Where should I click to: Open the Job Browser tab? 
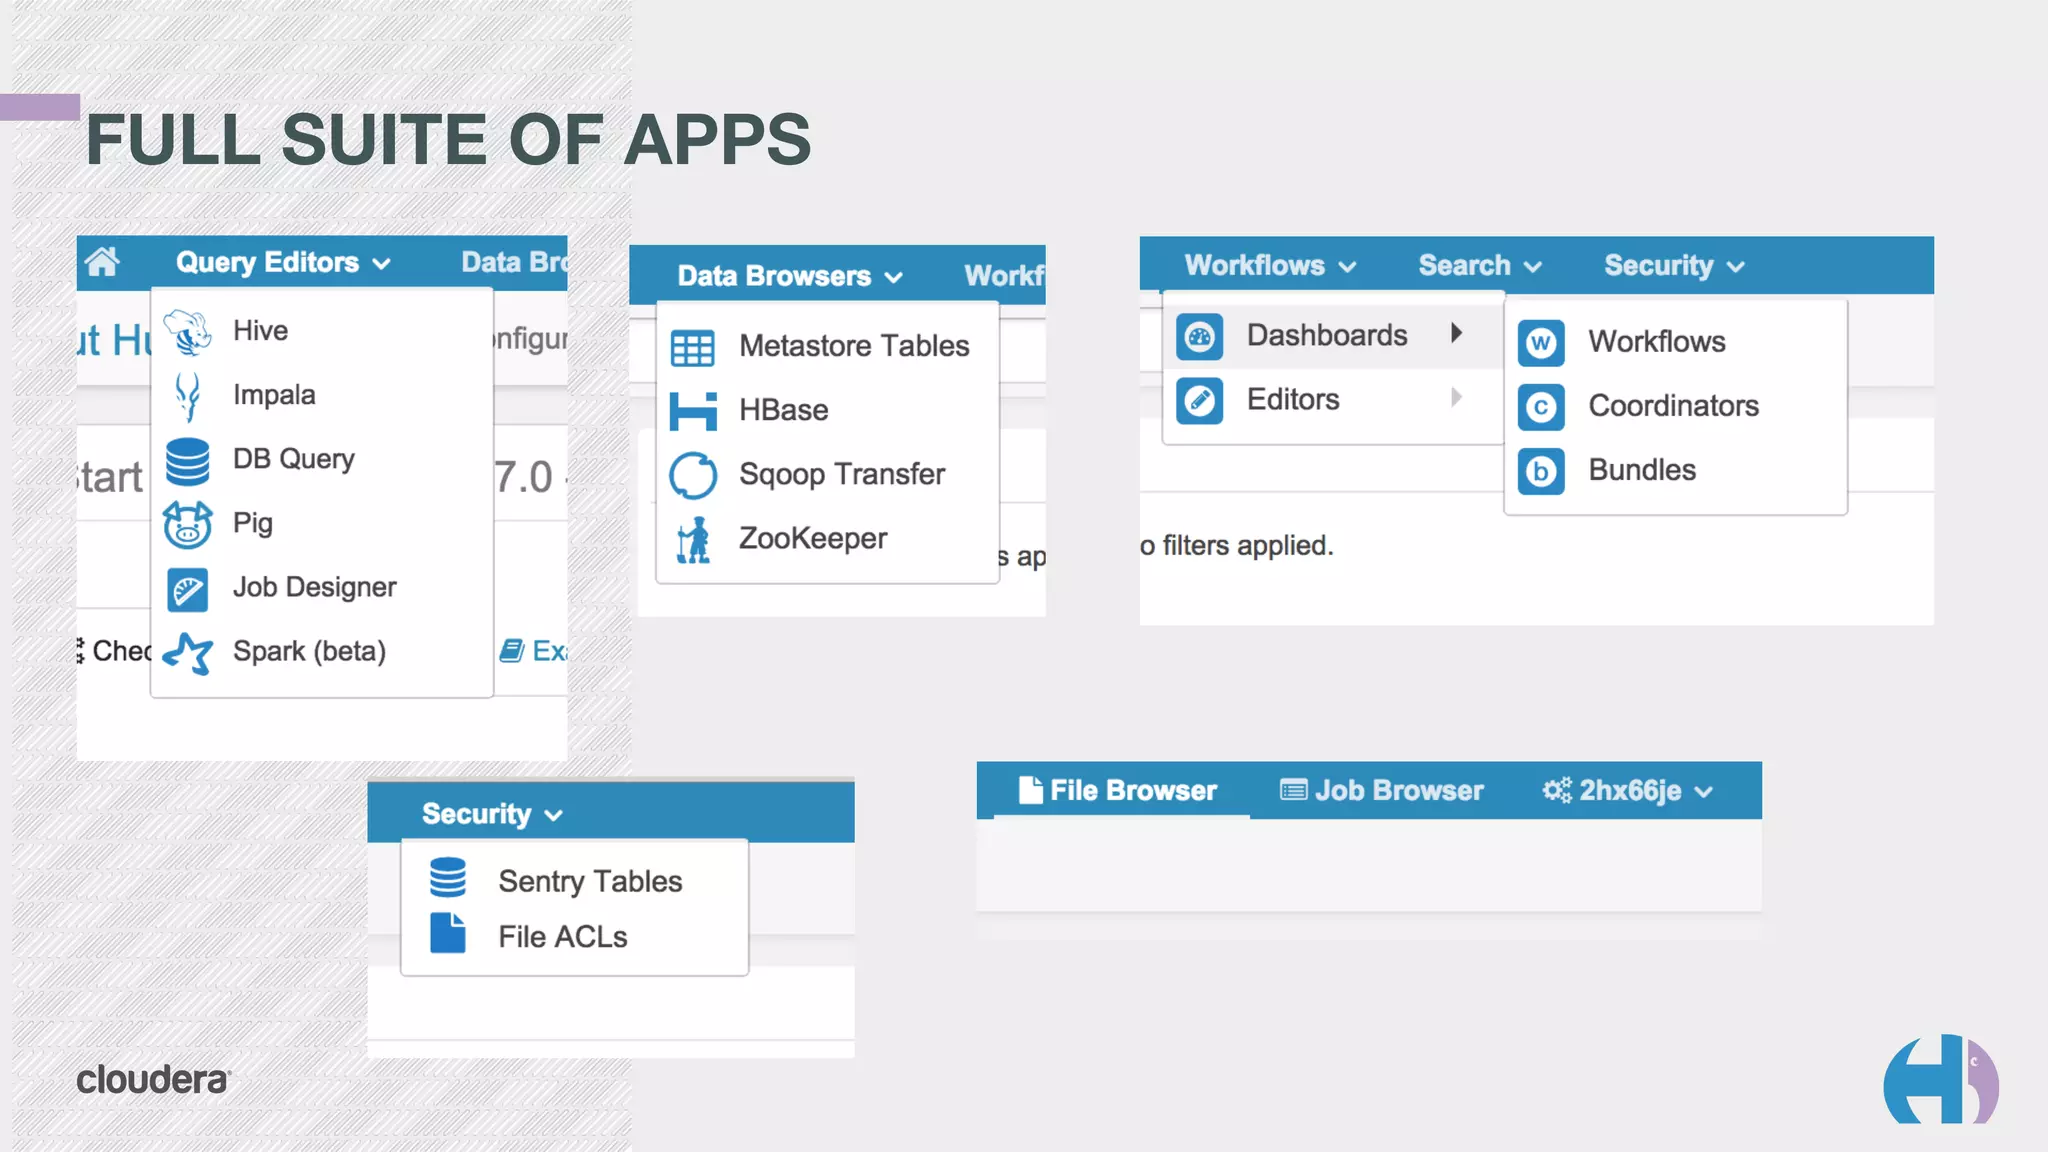(1382, 790)
